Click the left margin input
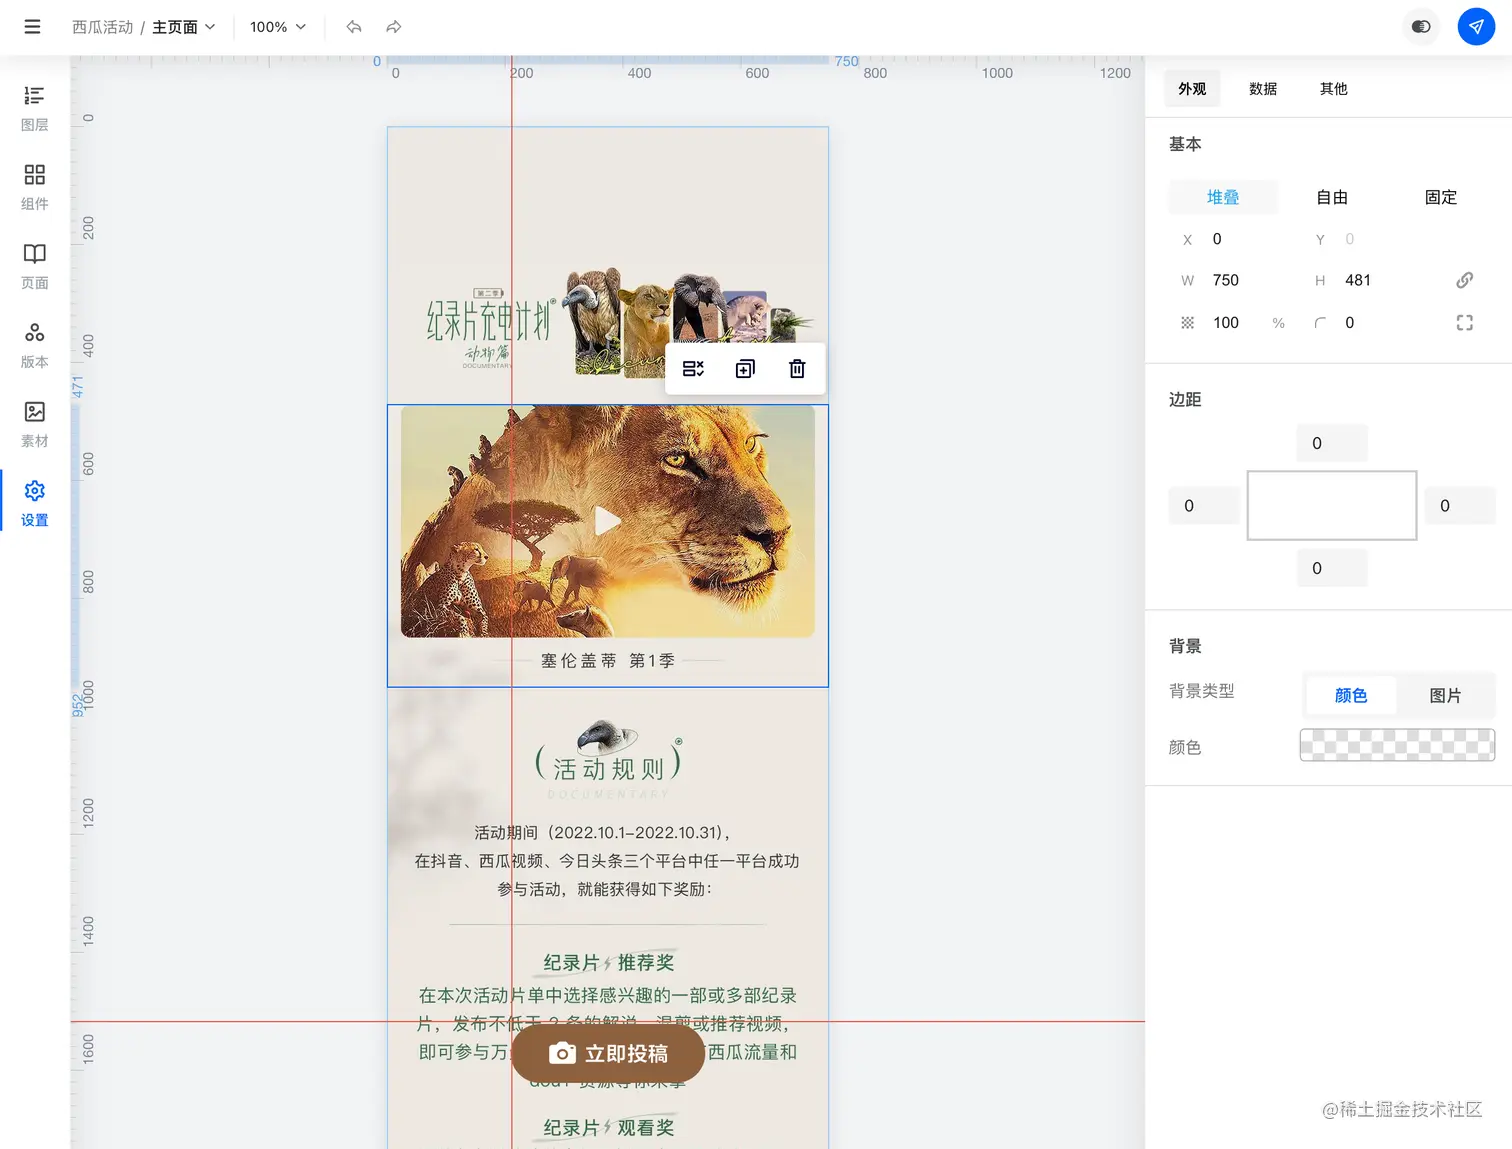 click(1204, 506)
